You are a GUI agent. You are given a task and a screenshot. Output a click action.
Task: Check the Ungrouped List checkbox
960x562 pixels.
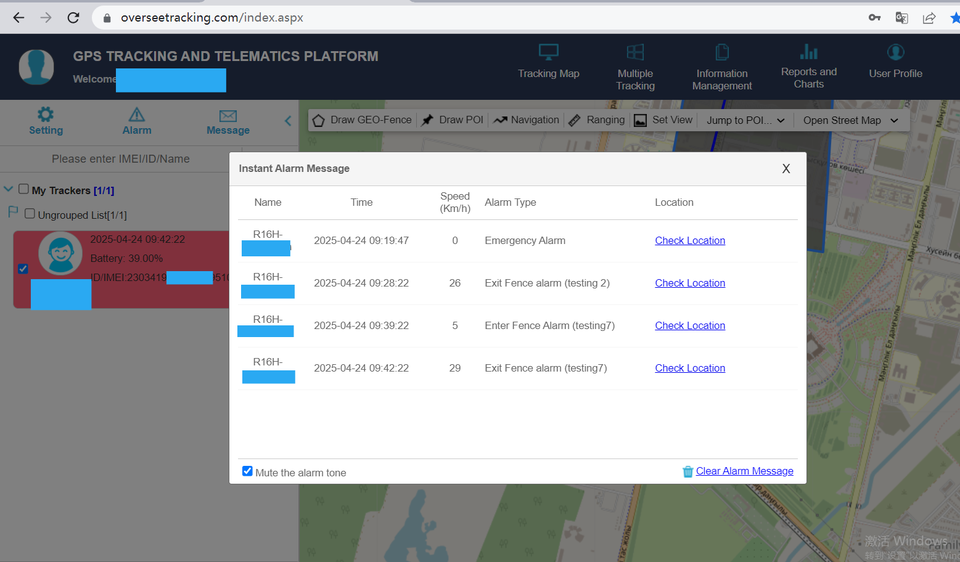(30, 214)
